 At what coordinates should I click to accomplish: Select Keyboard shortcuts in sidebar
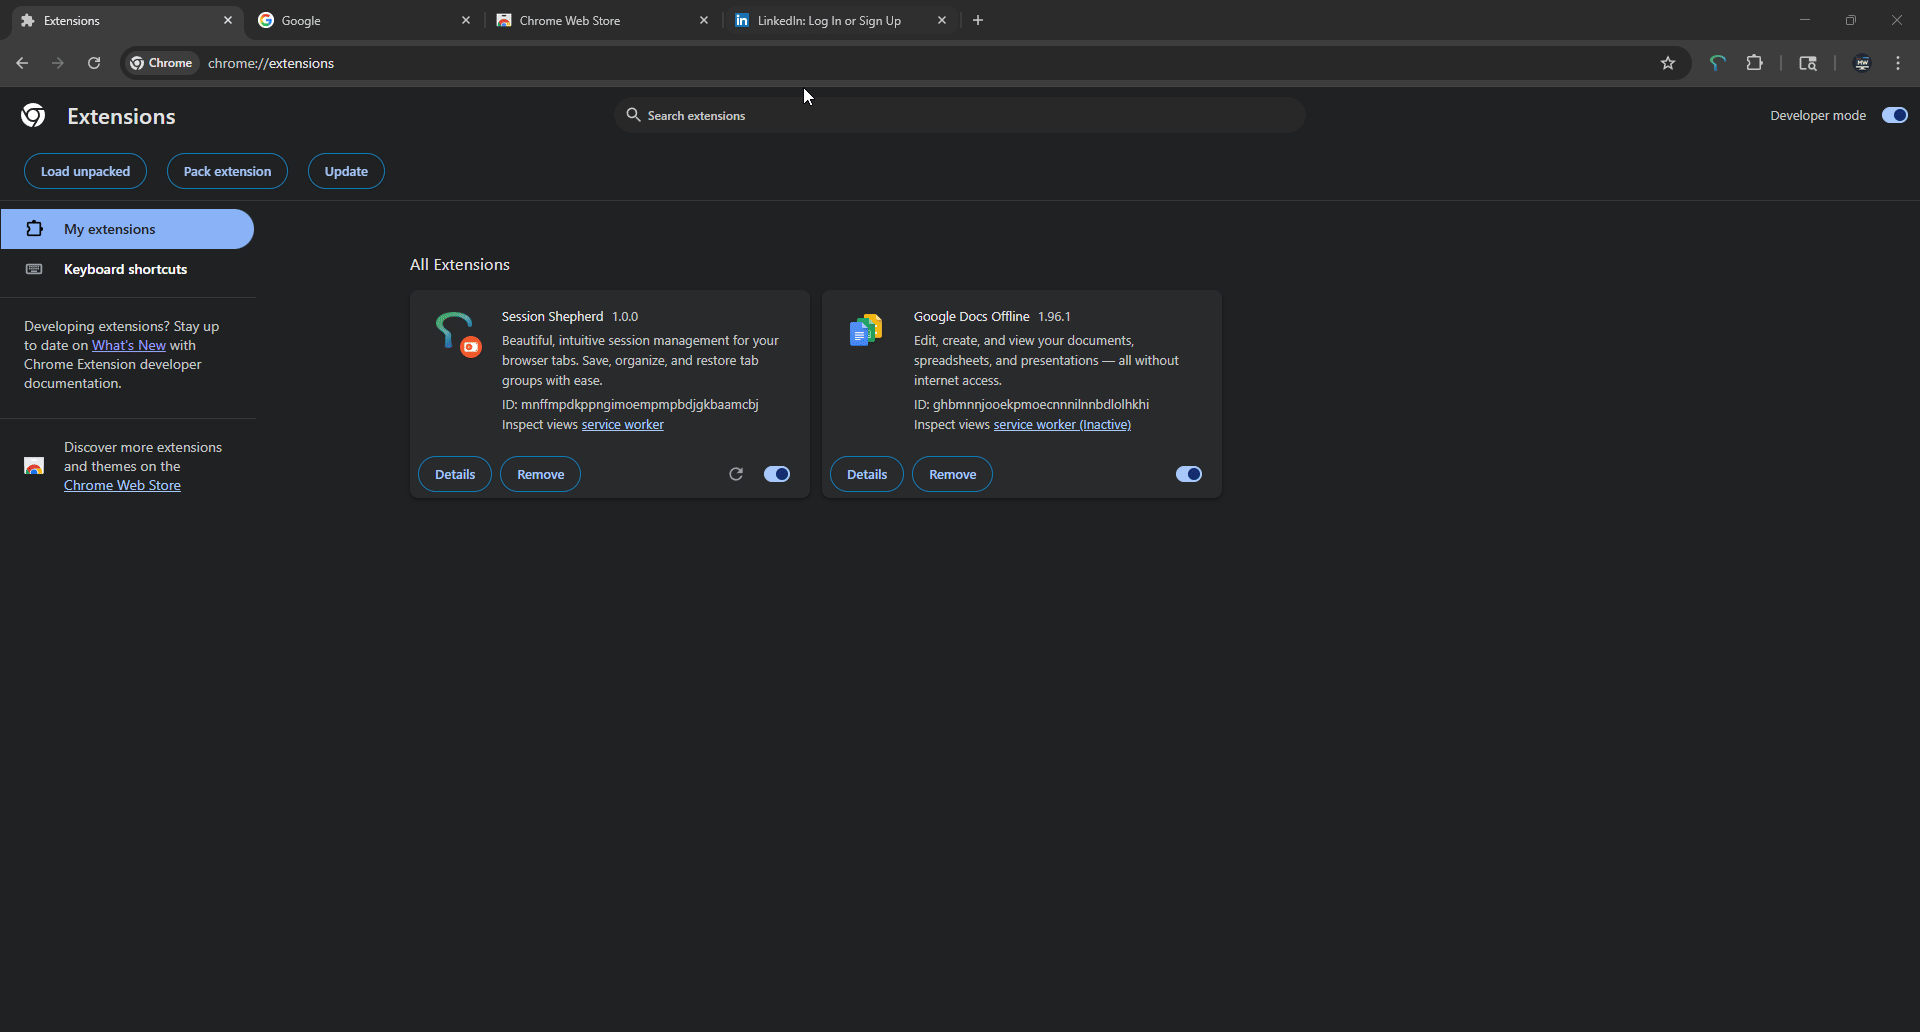pos(125,269)
